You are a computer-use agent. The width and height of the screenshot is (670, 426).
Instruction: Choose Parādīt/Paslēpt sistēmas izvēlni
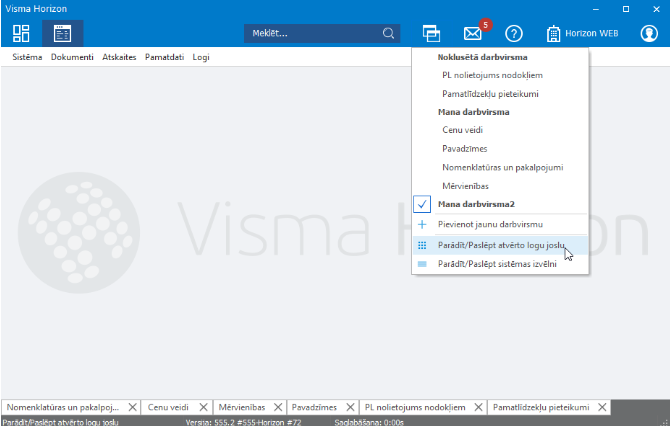(x=497, y=264)
